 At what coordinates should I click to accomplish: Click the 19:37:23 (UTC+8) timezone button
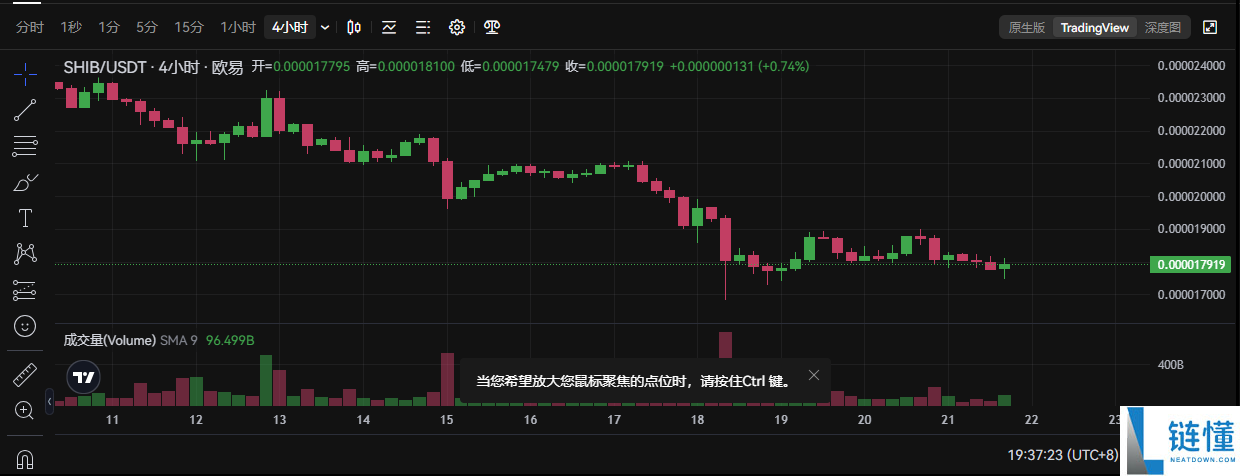click(1062, 453)
